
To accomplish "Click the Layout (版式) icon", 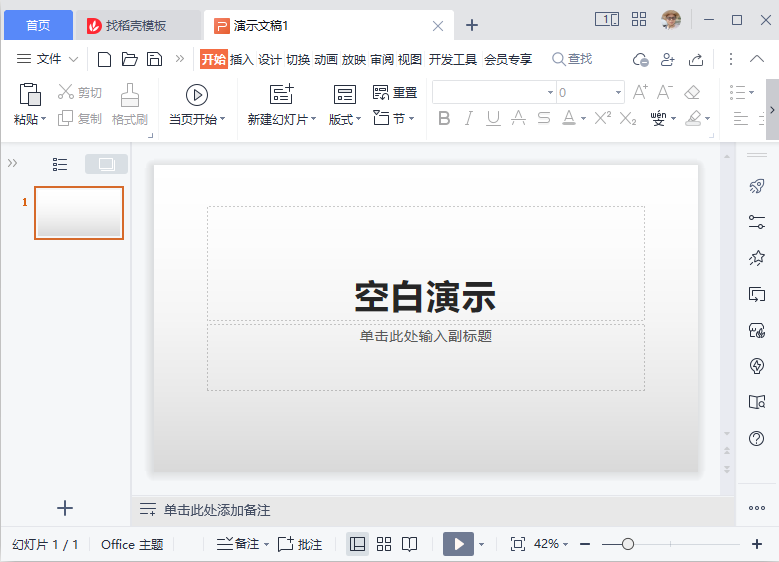I will tap(344, 94).
